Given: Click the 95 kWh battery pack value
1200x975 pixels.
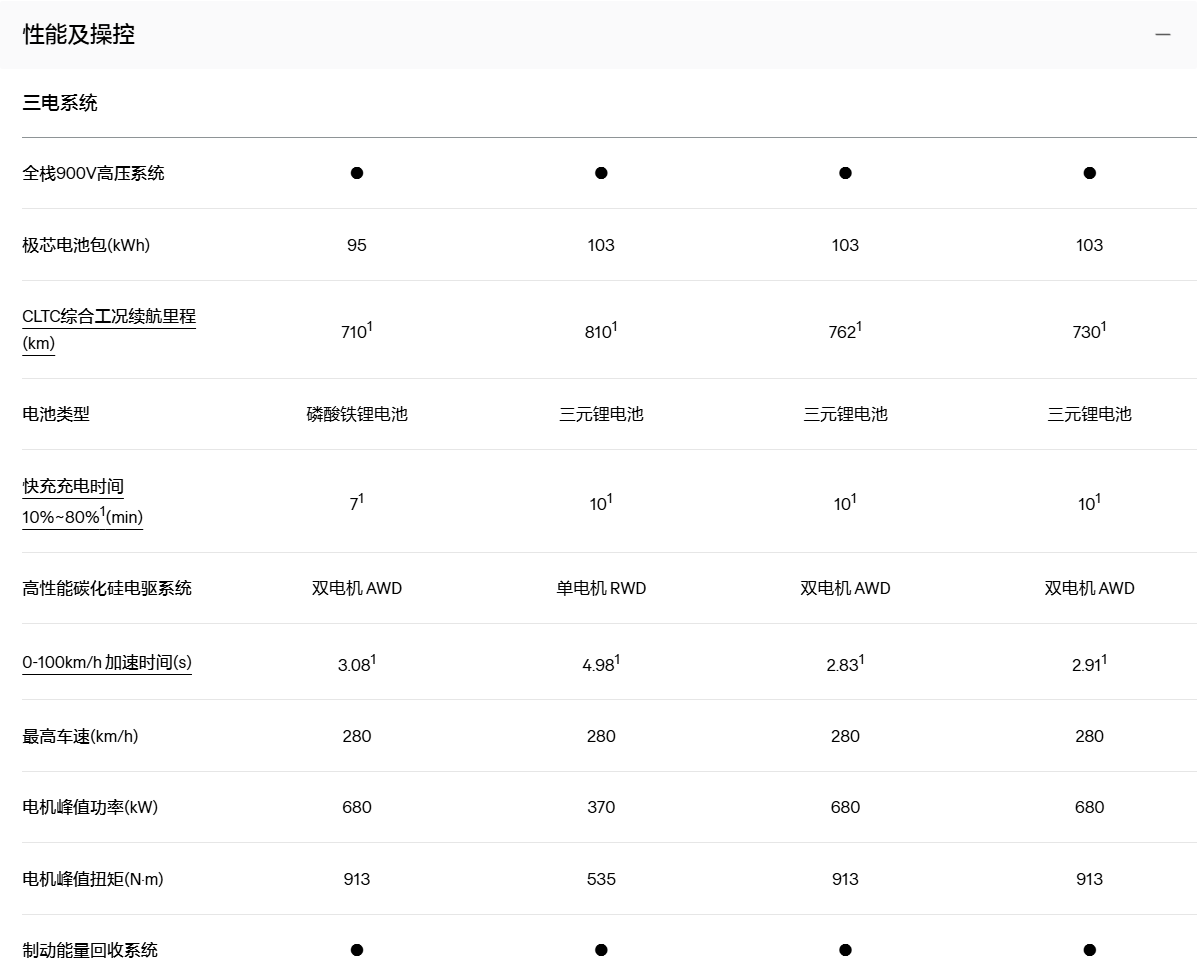Looking at the screenshot, I should (357, 245).
